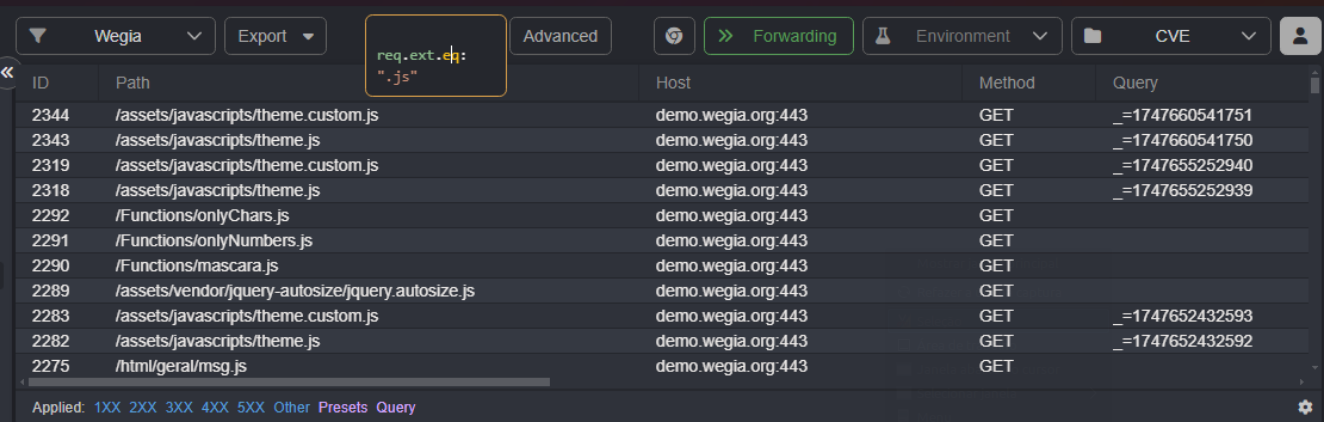The height and width of the screenshot is (422, 1324).
Task: Click the horizontal scrollbar under the table
Action: [289, 382]
